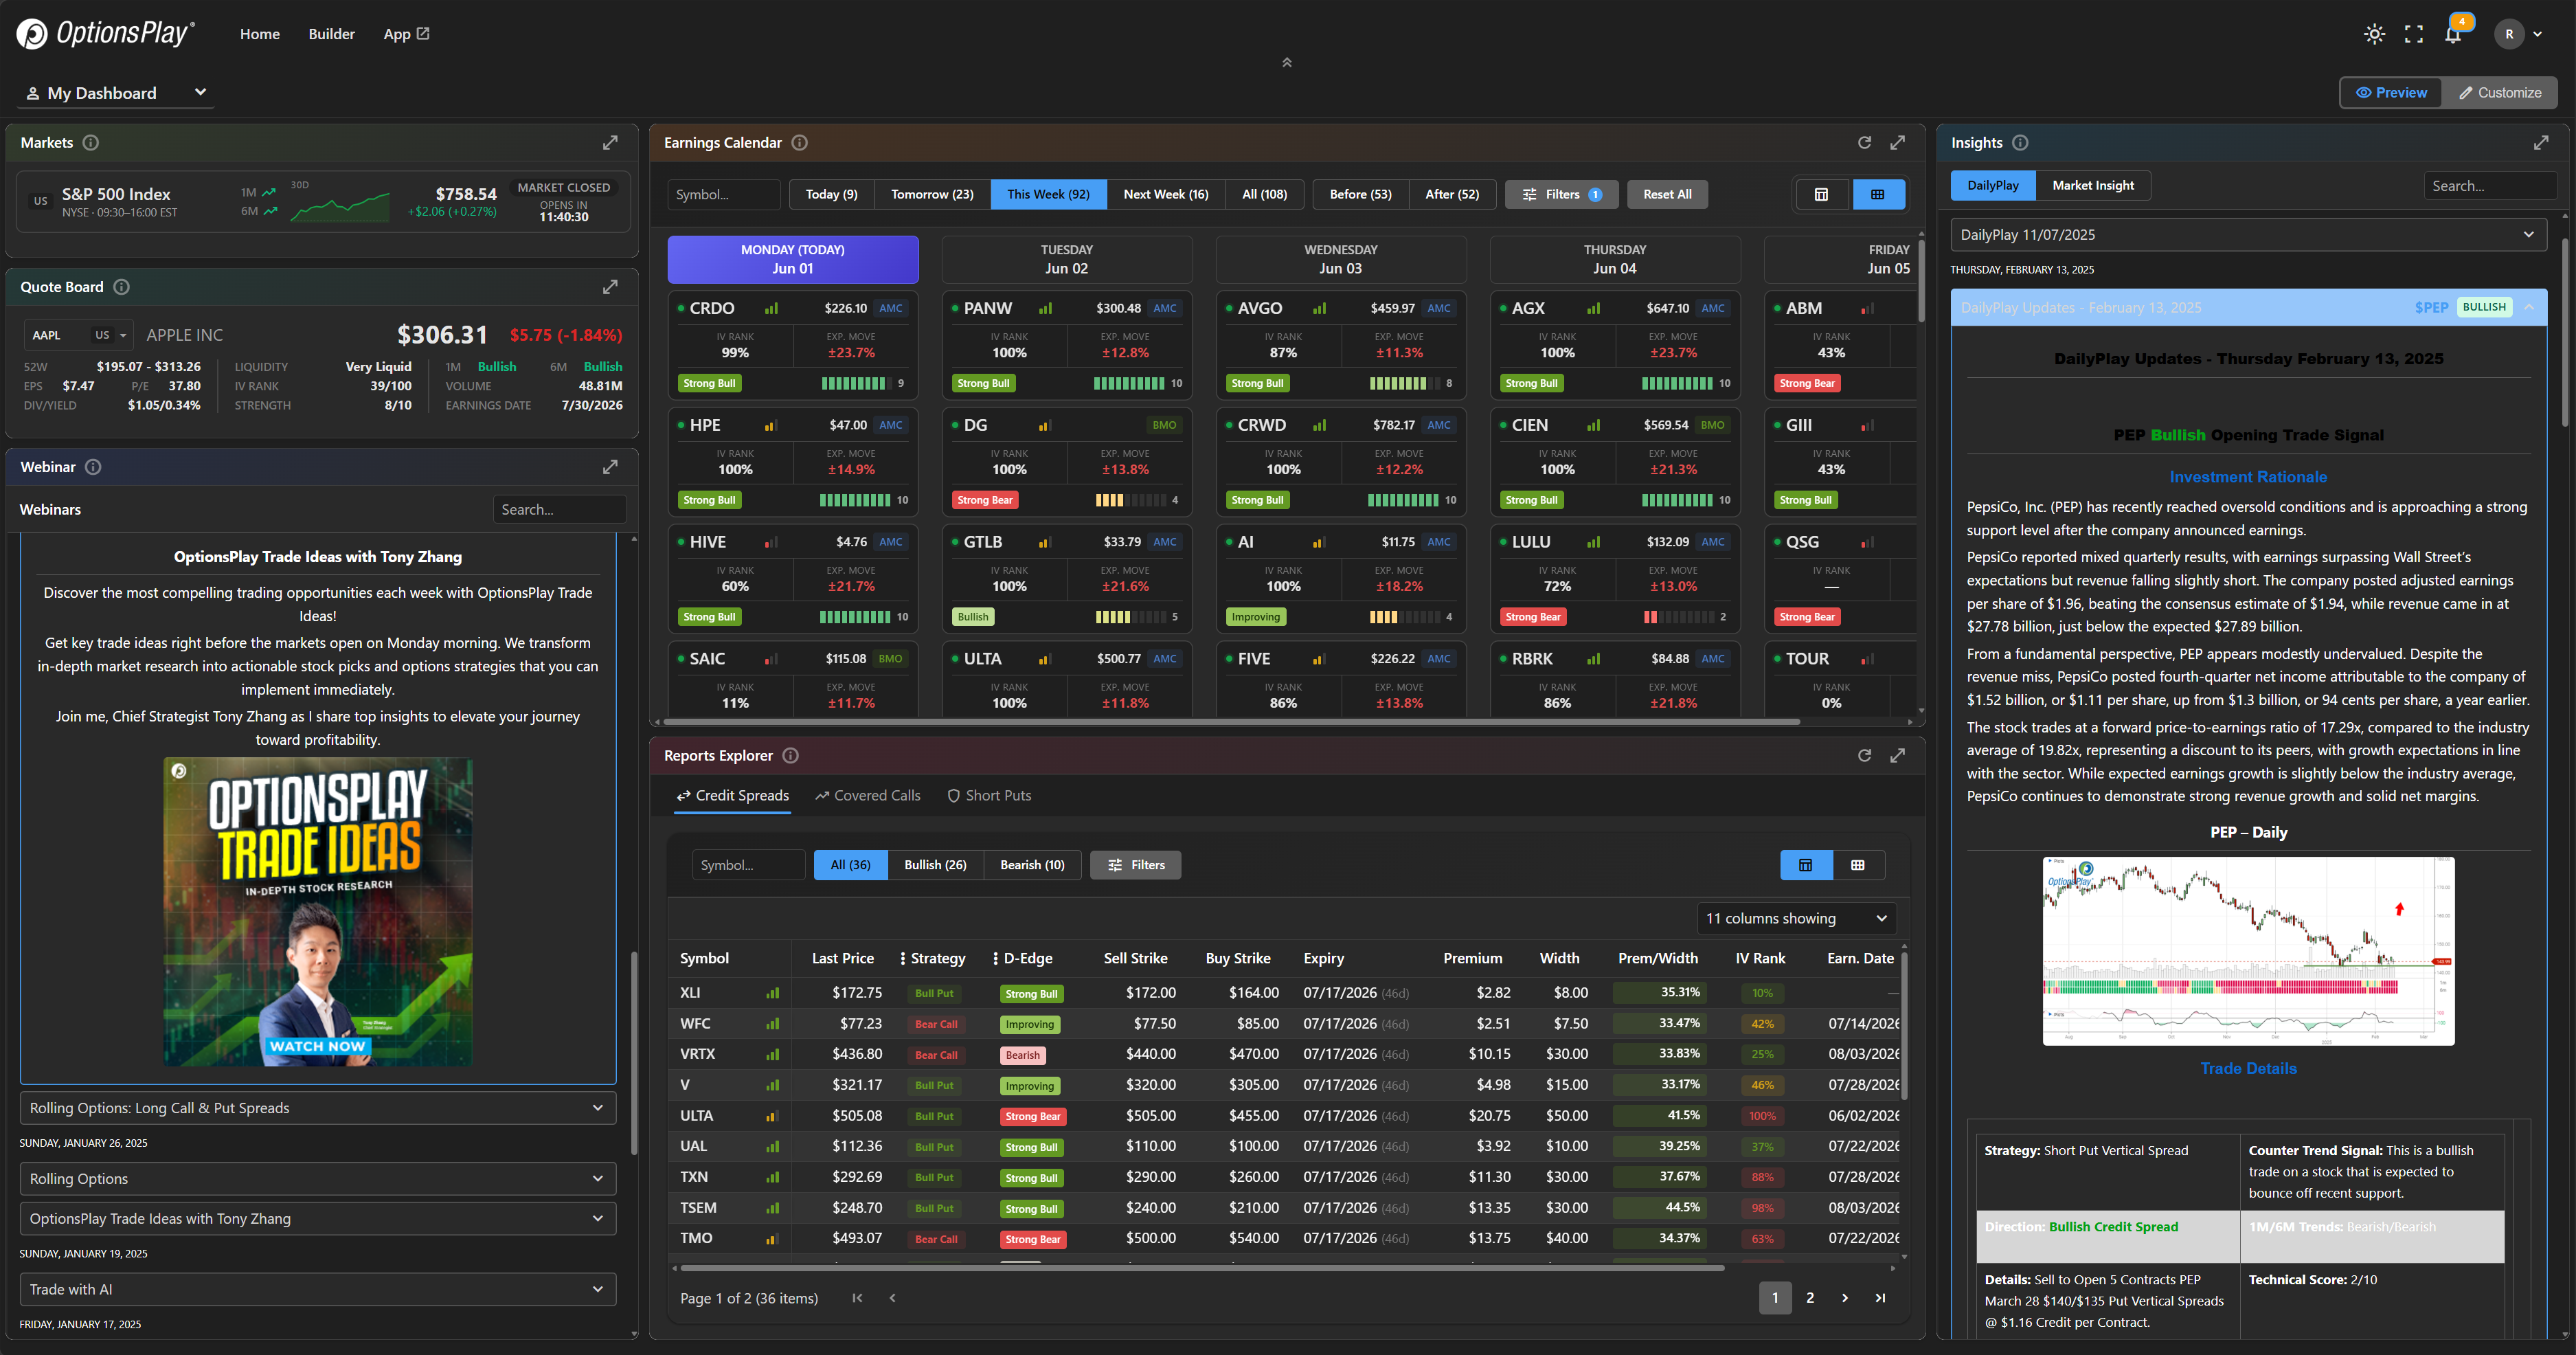Filter earnings to After (52)
This screenshot has width=2576, height=1355.
click(x=1452, y=194)
